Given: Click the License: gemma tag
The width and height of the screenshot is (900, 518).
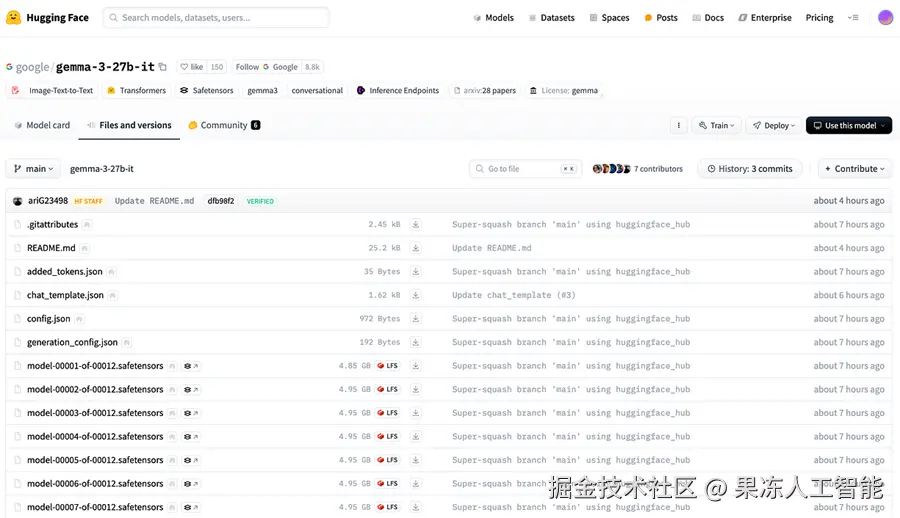Looking at the screenshot, I should [564, 91].
